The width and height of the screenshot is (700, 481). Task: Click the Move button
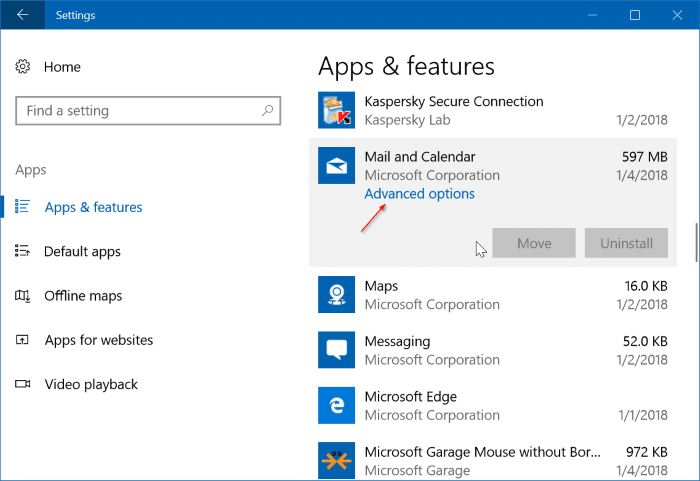click(x=534, y=243)
